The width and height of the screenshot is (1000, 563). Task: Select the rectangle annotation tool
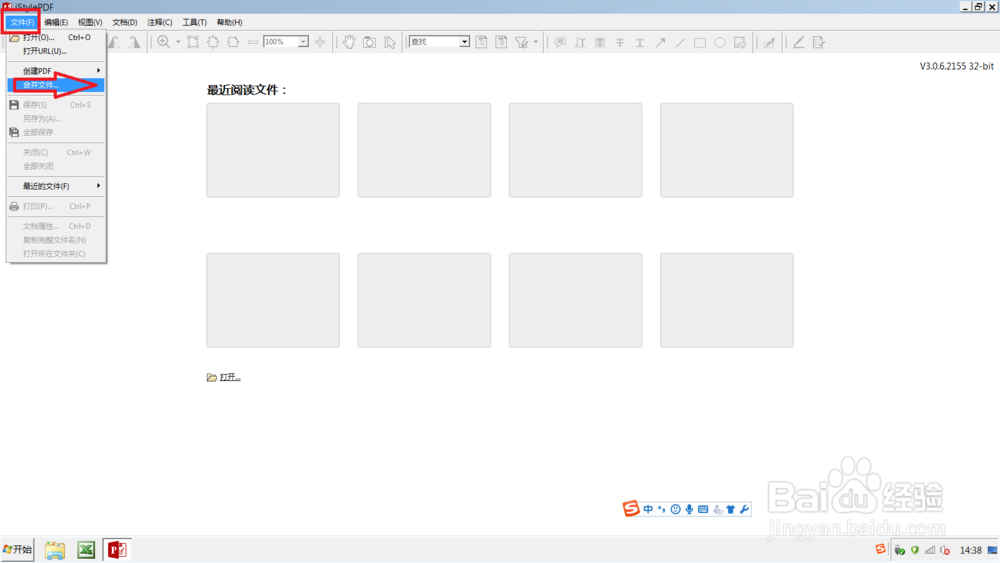coord(700,42)
